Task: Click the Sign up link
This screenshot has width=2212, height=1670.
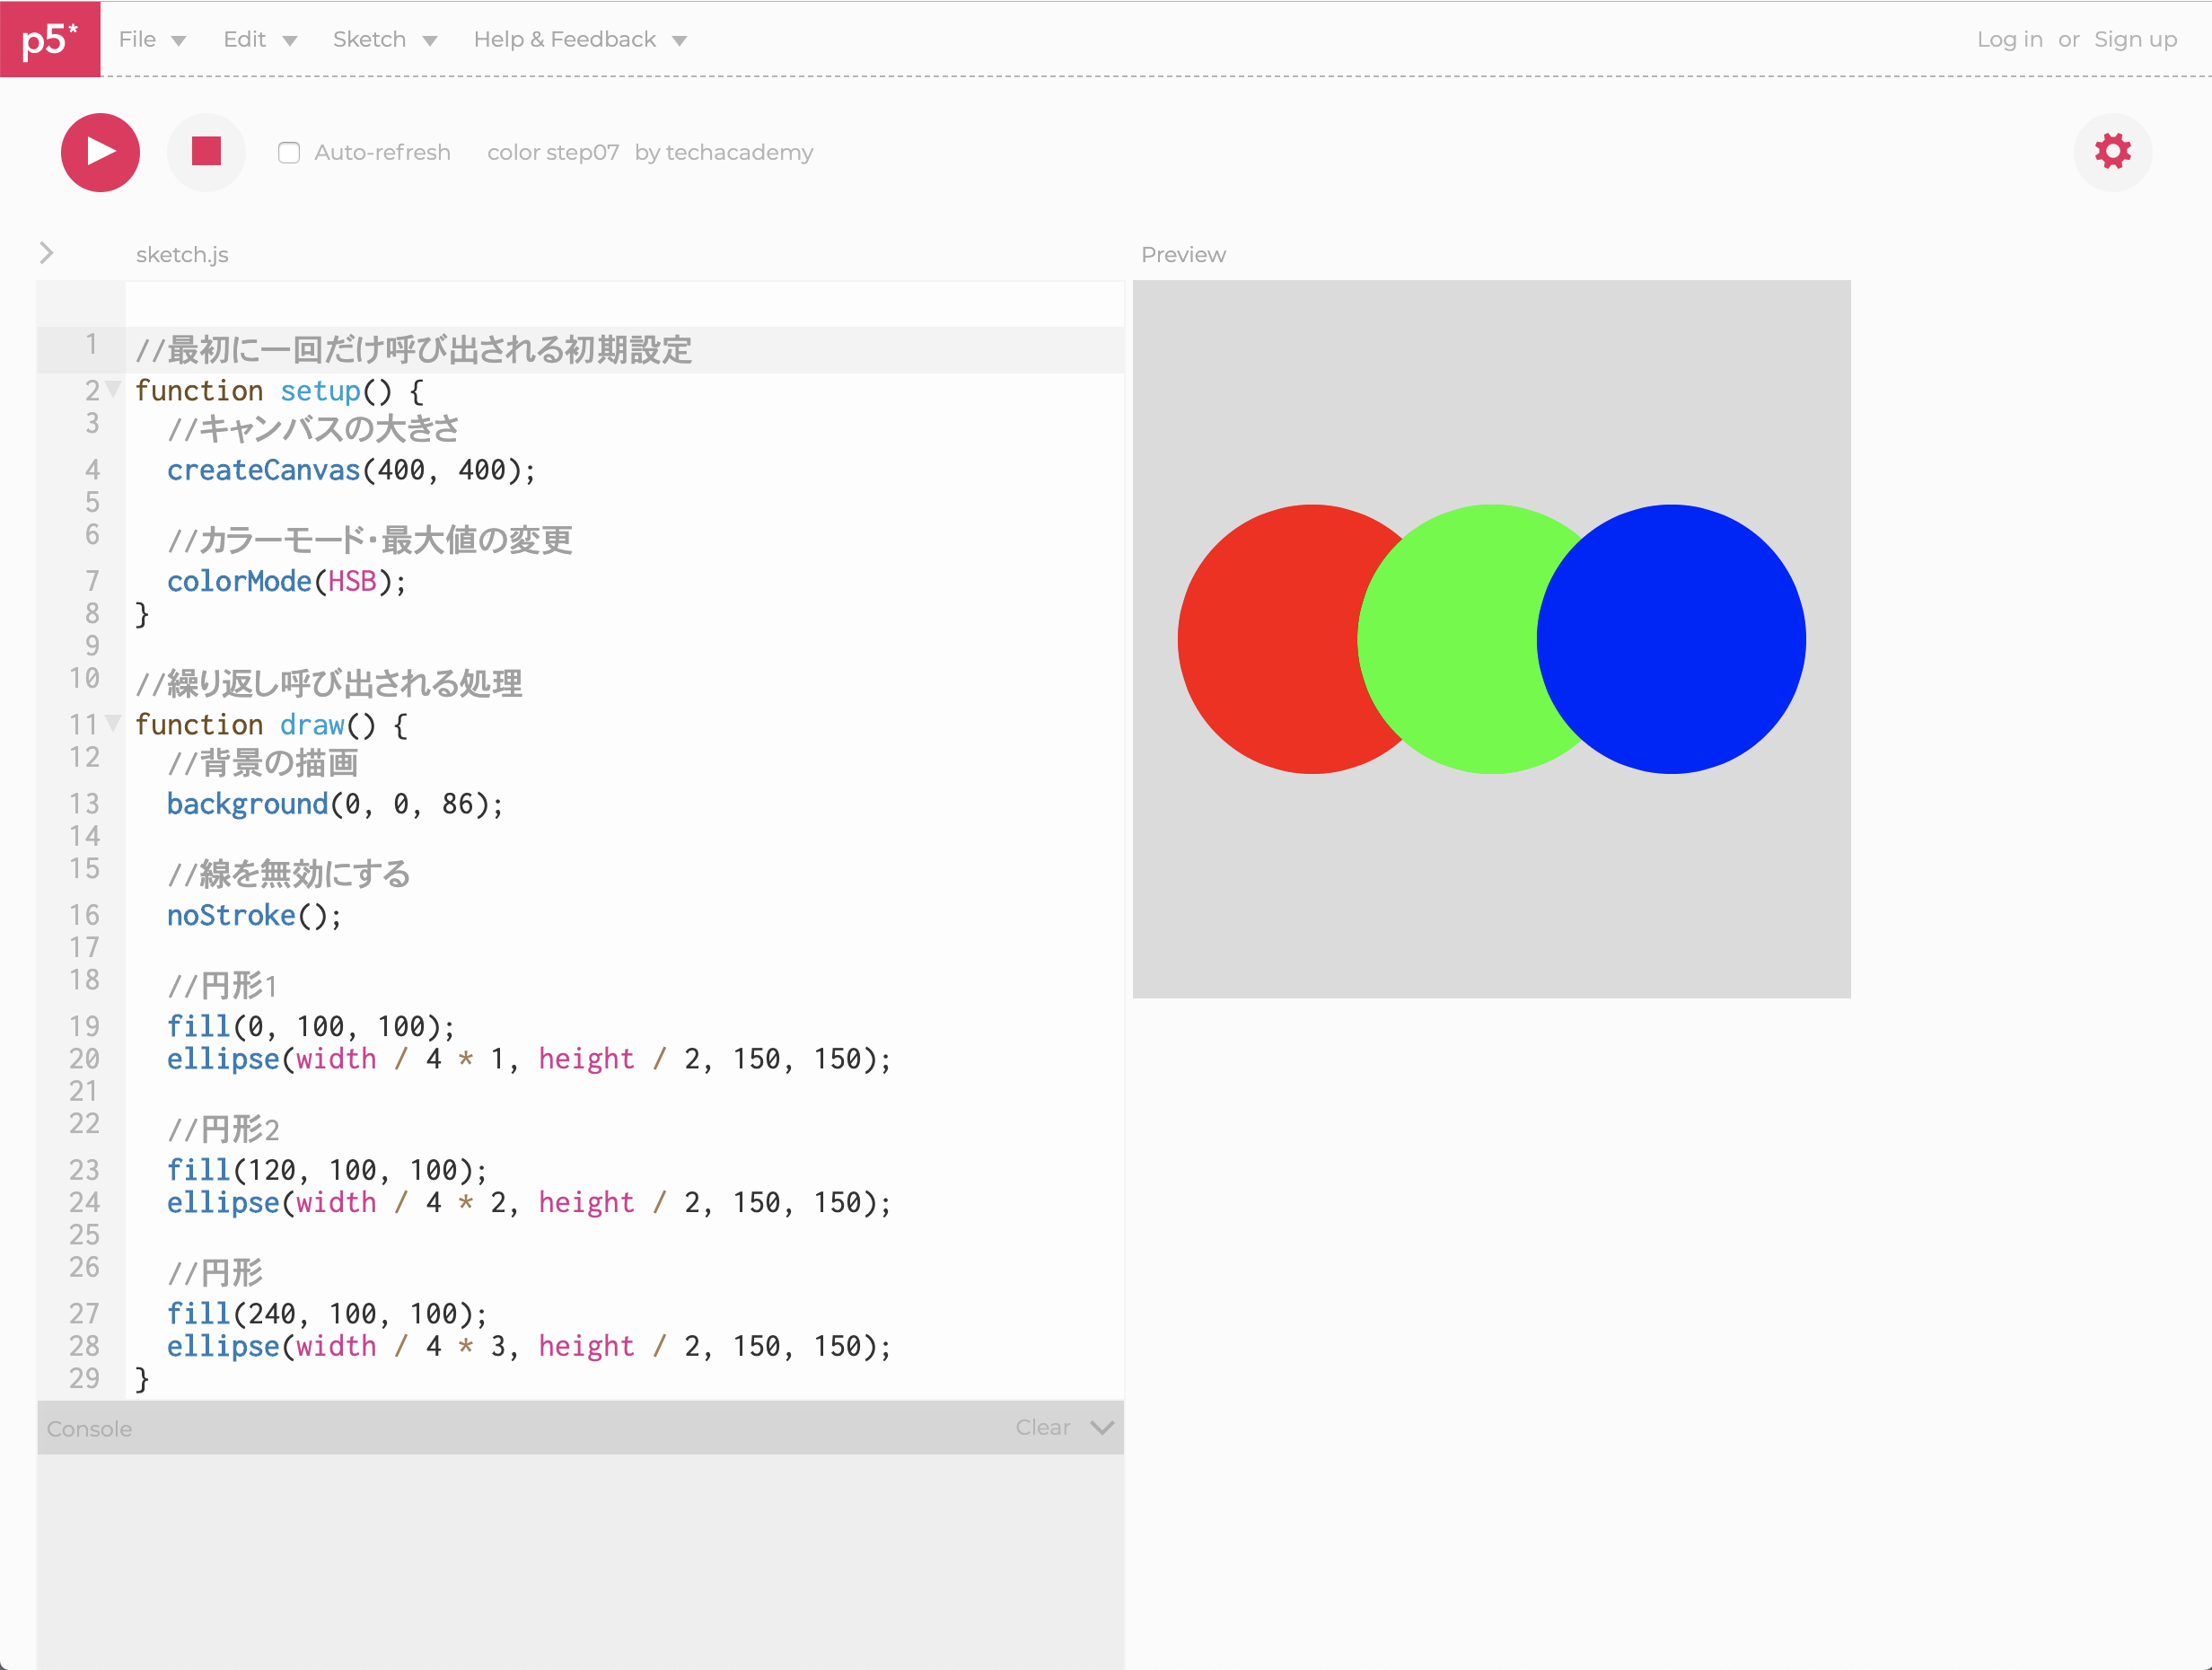Action: pos(2134,39)
